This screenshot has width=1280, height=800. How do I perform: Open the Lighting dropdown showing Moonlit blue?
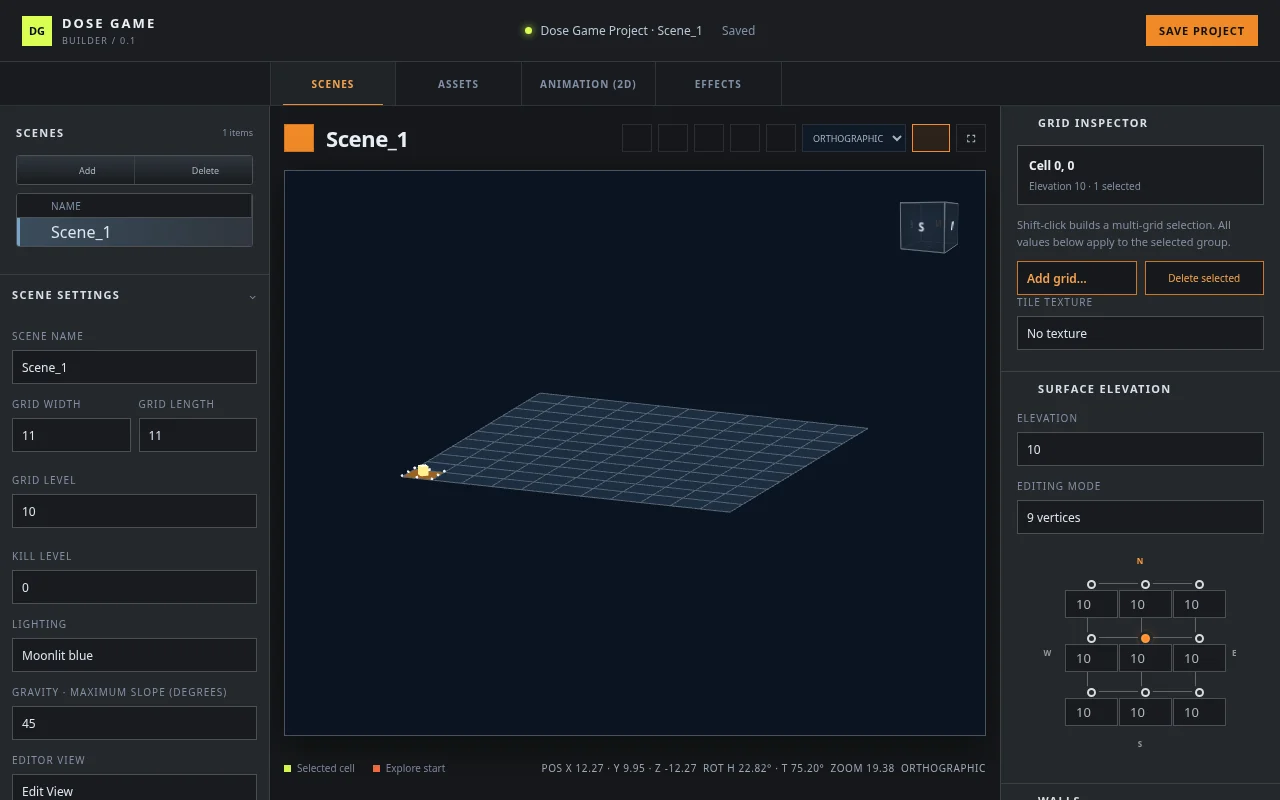point(134,655)
